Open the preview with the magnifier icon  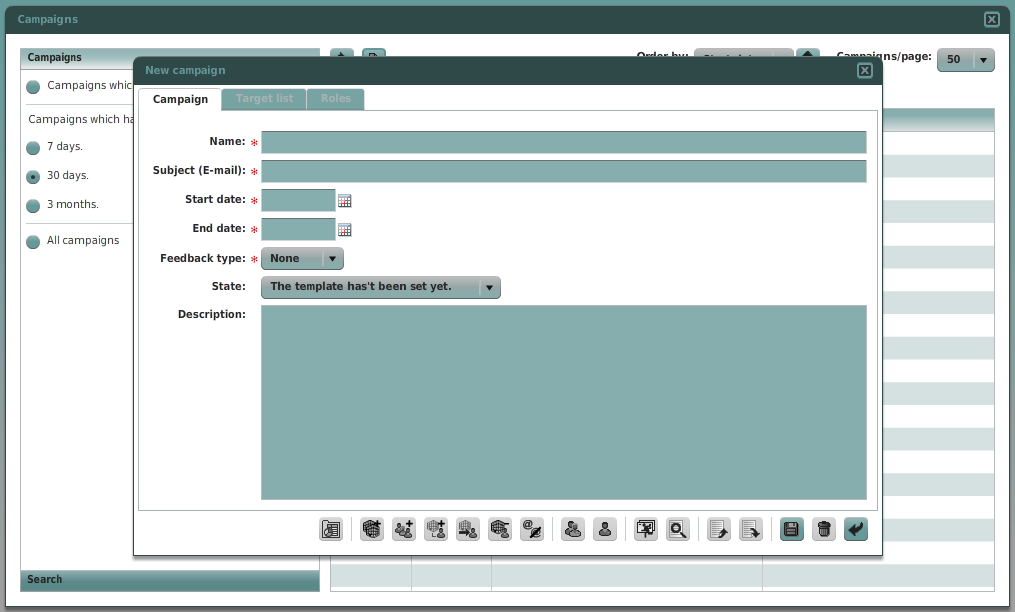coord(677,529)
